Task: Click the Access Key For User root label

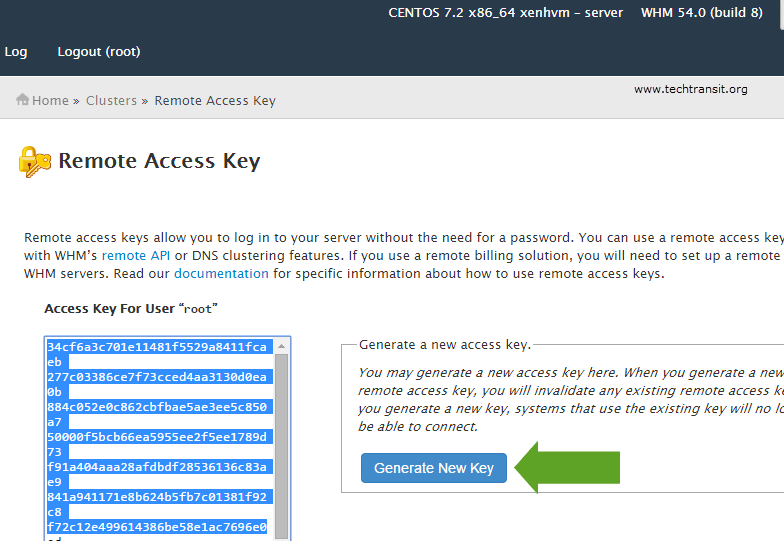Action: click(131, 308)
